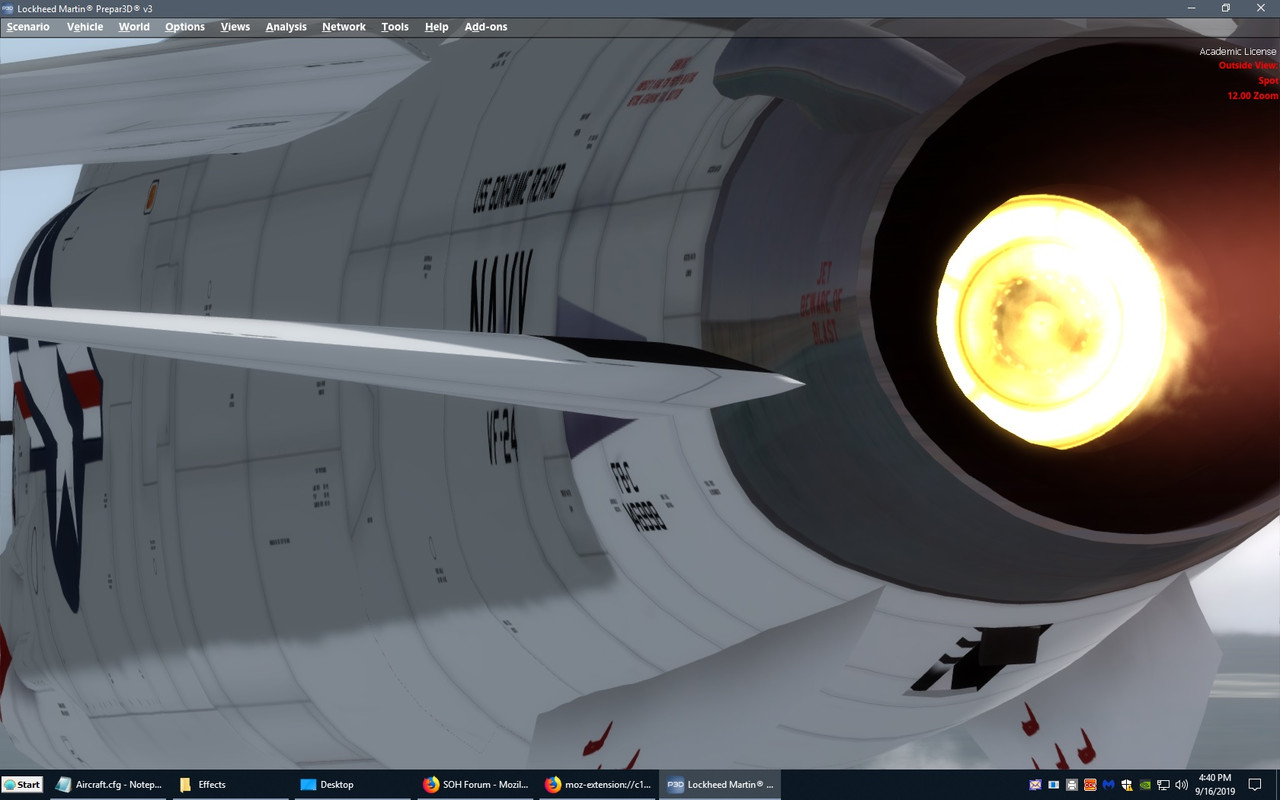The image size is (1280, 800).
Task: Restore down the Prepar3D window
Action: click(1226, 8)
